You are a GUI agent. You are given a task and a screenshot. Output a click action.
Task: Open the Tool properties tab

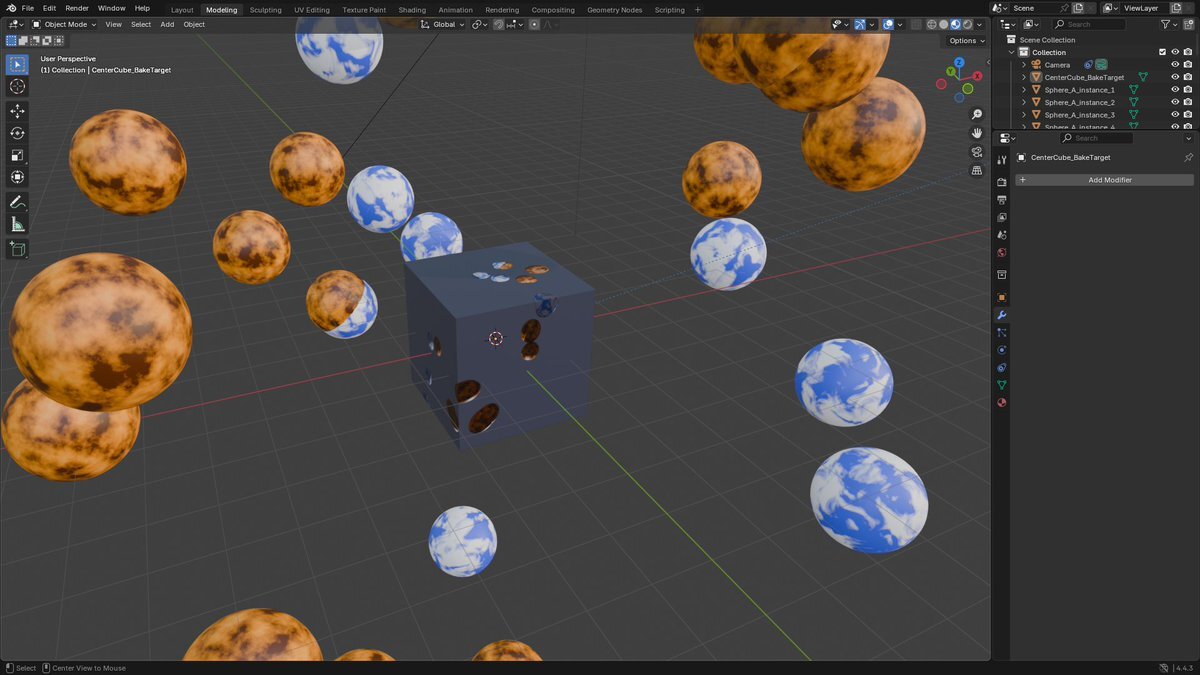click(1002, 159)
